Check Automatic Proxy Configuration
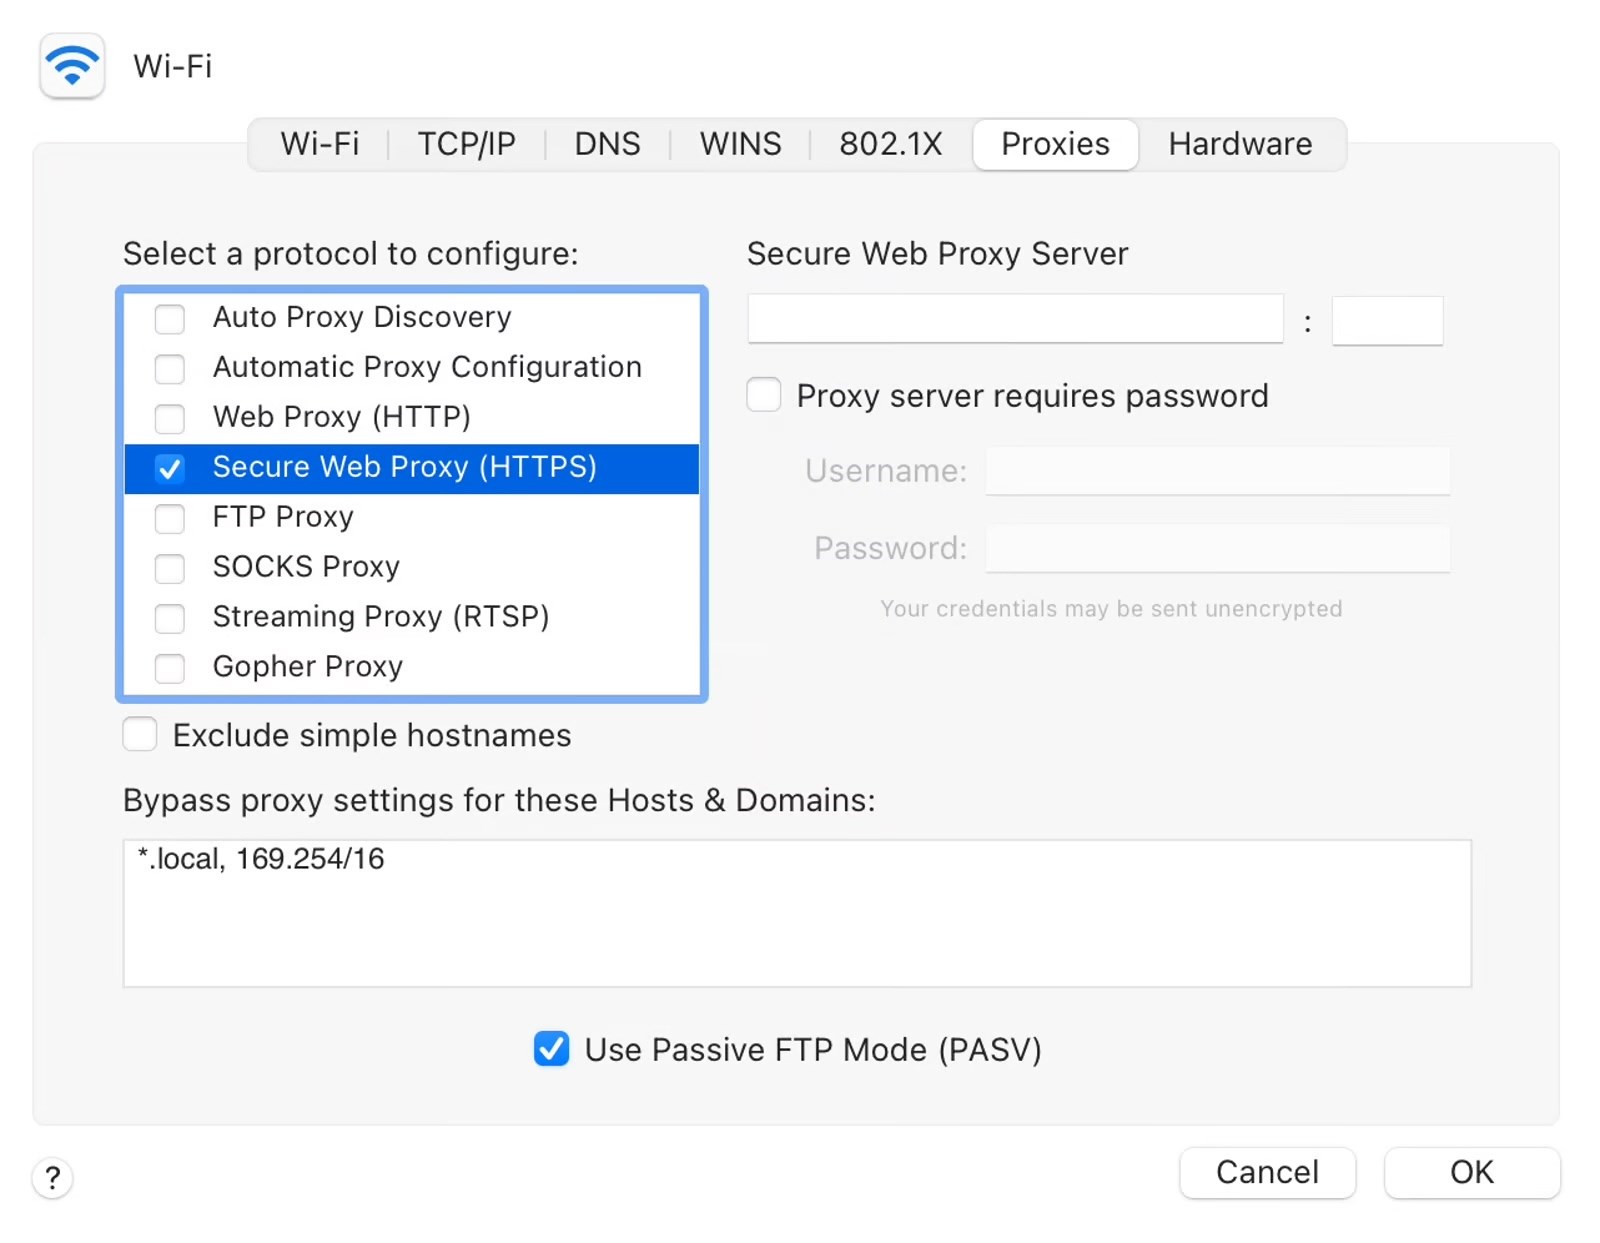This screenshot has width=1600, height=1243. point(170,368)
